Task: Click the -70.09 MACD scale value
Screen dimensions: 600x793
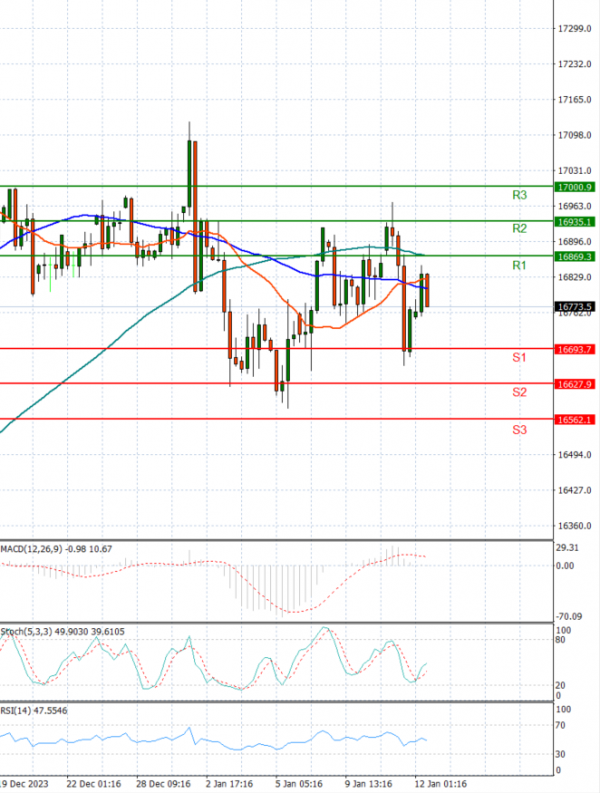Action: 569,616
